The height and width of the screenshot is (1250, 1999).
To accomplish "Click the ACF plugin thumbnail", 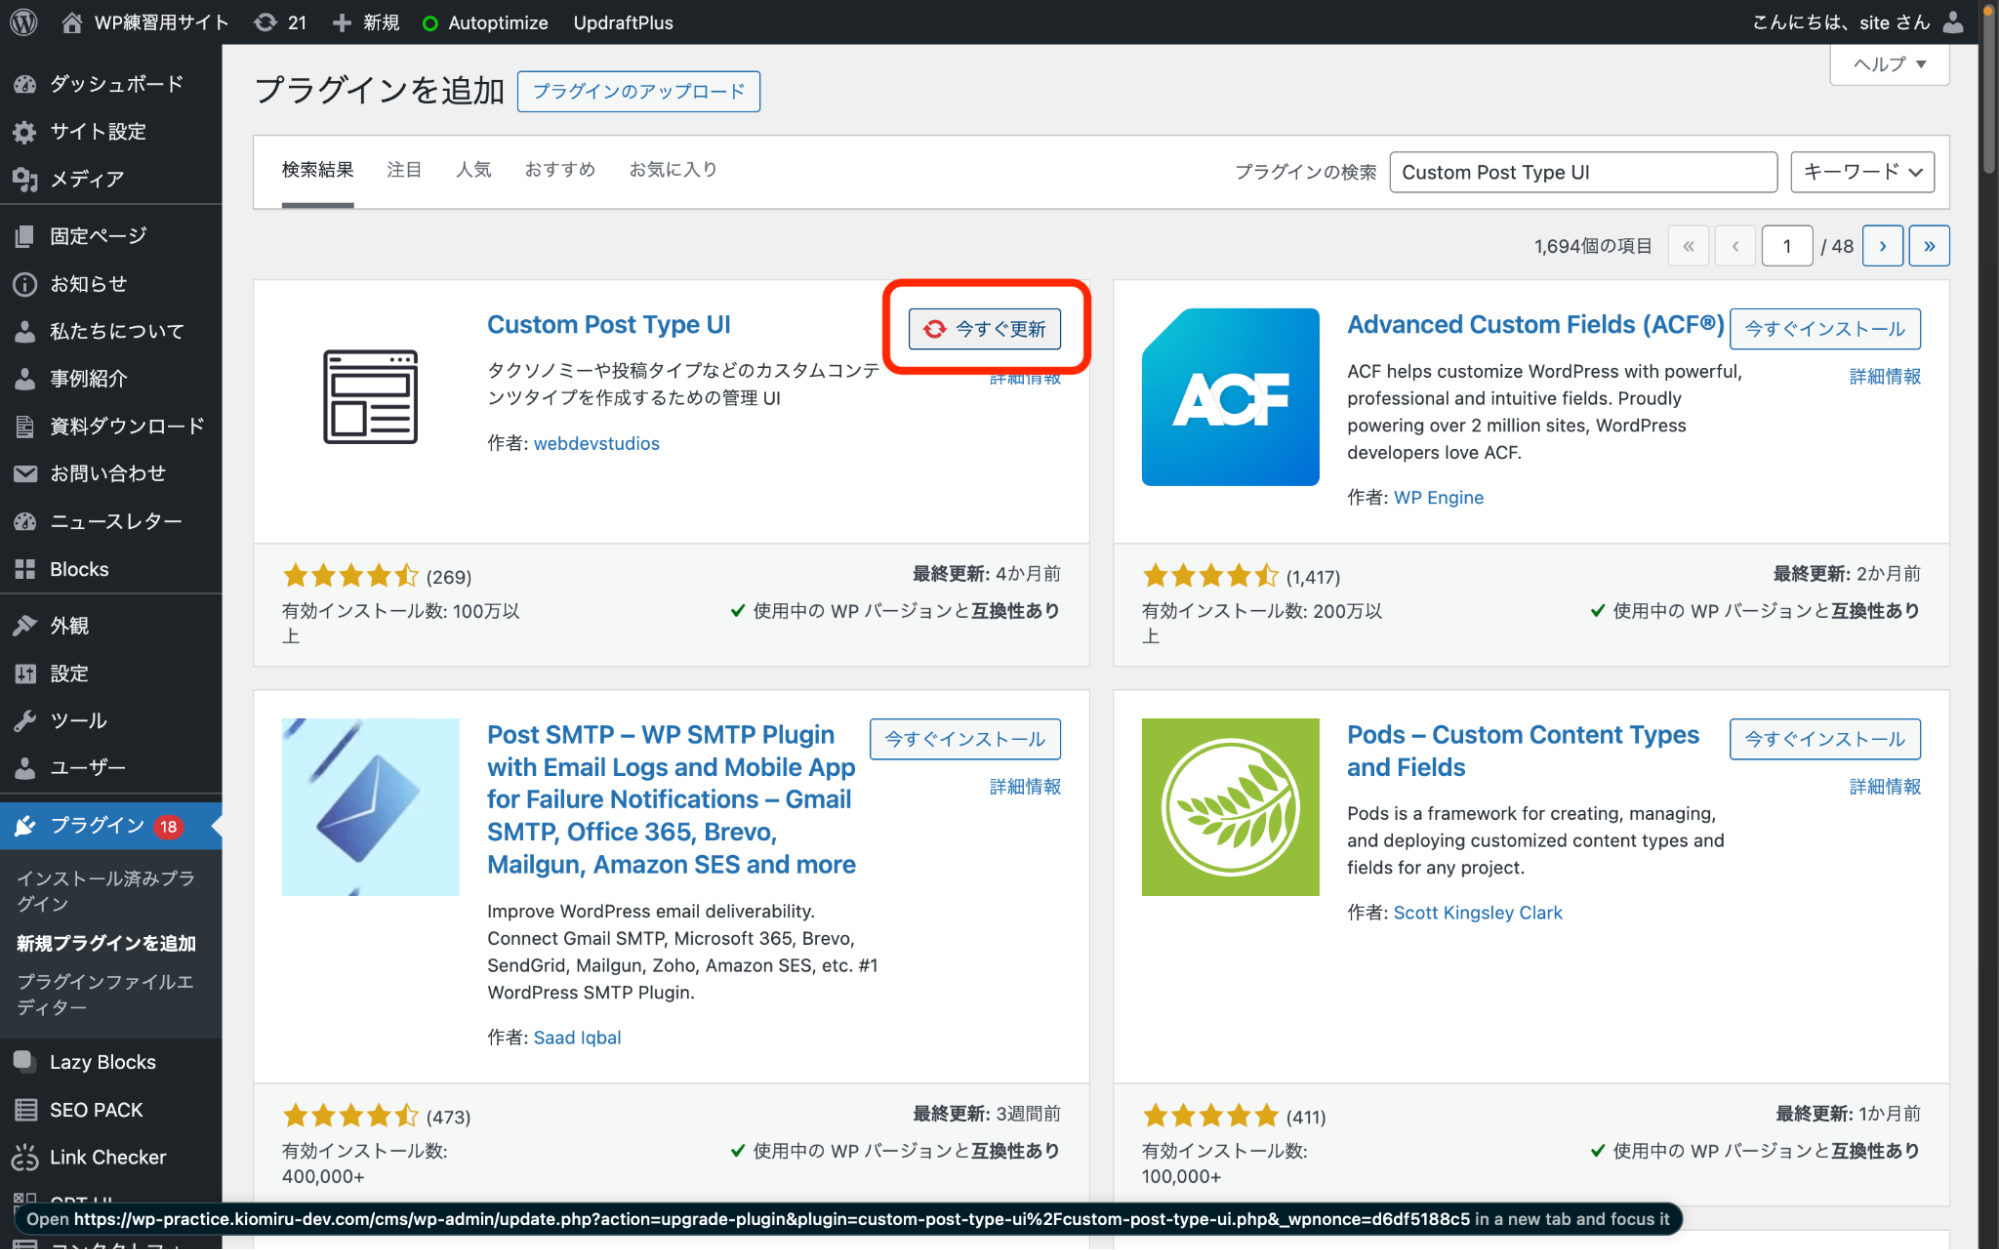I will [x=1230, y=397].
